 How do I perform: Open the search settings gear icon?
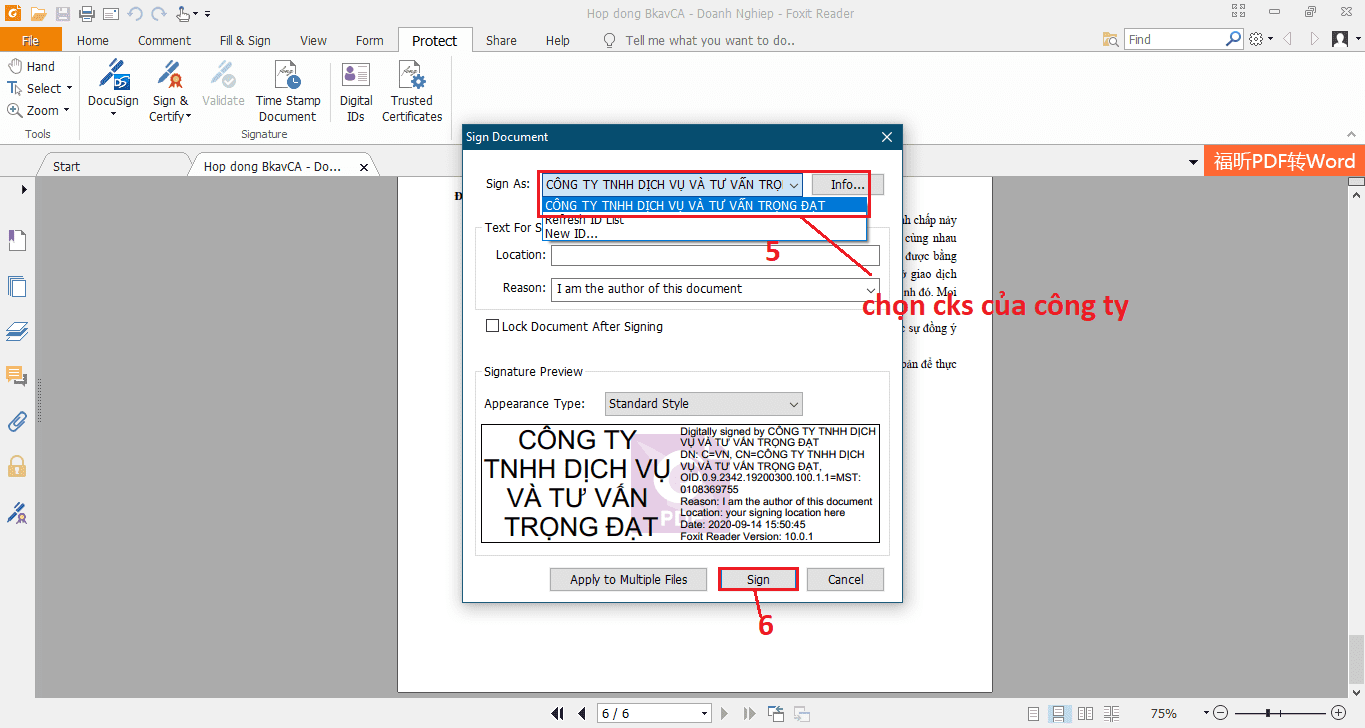point(1257,39)
